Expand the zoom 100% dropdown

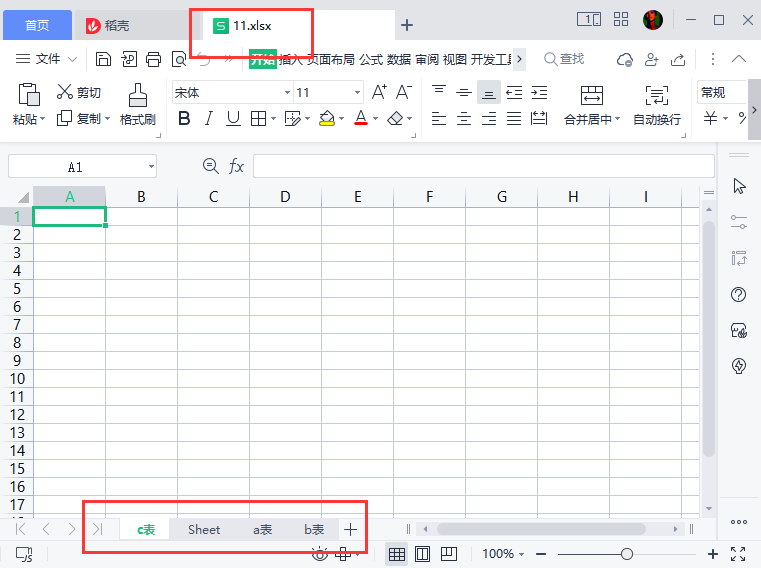(x=521, y=554)
